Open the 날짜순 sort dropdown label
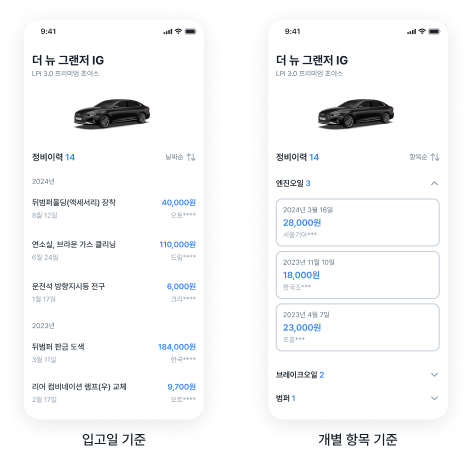The height and width of the screenshot is (449, 472). point(174,157)
